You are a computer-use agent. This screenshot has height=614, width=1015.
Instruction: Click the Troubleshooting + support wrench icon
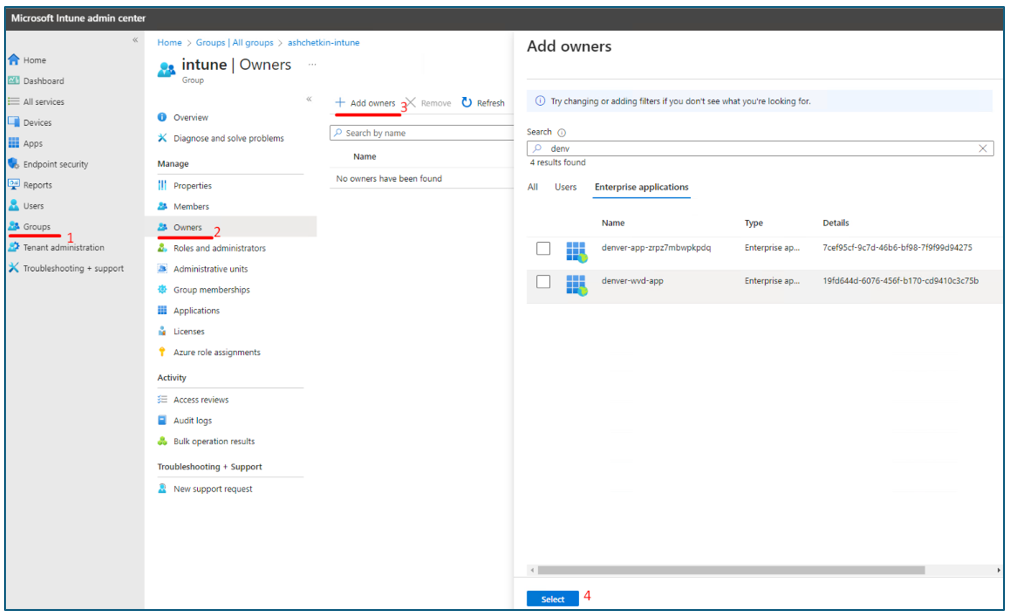click(x=14, y=268)
